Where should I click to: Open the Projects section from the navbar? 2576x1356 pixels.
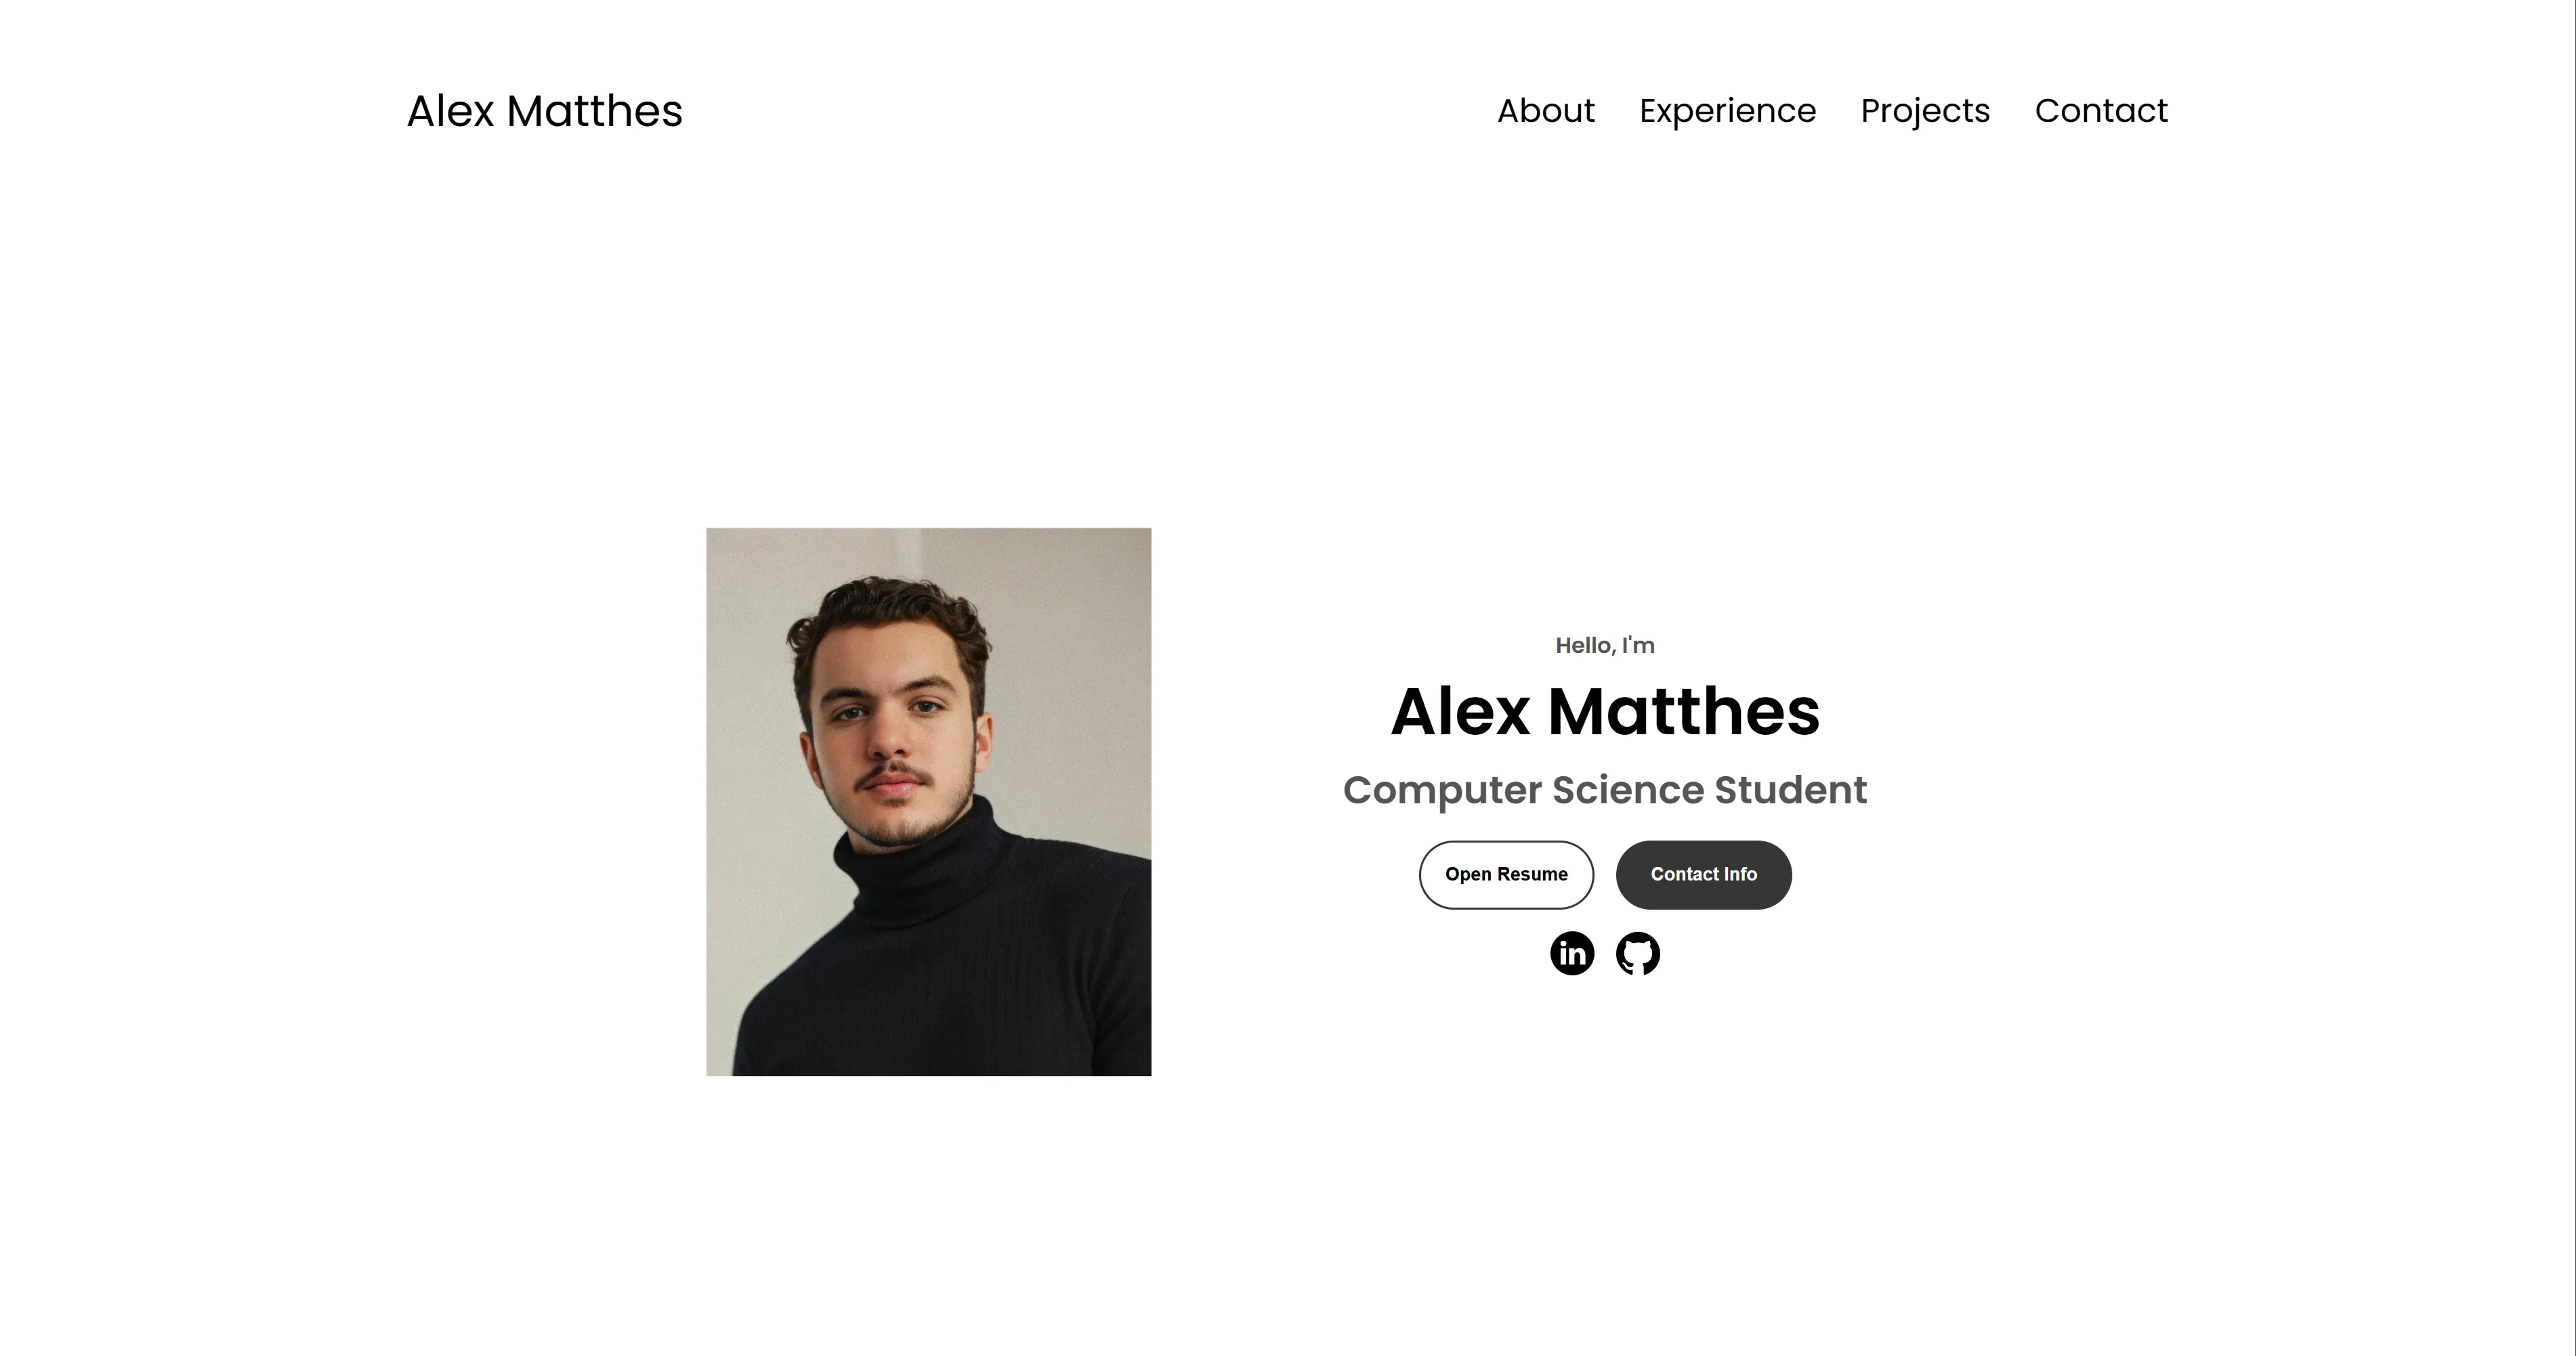tap(1925, 111)
